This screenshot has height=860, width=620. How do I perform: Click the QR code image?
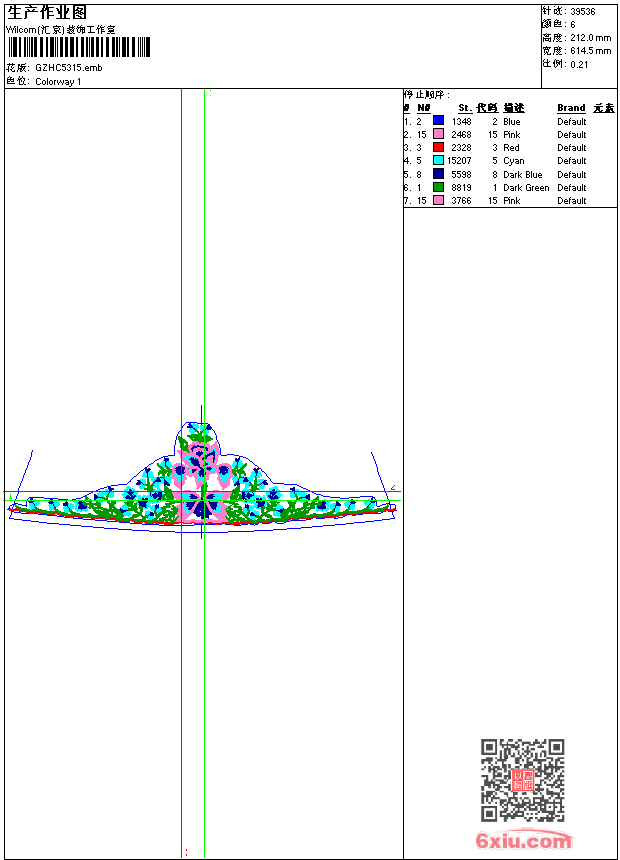click(x=522, y=780)
